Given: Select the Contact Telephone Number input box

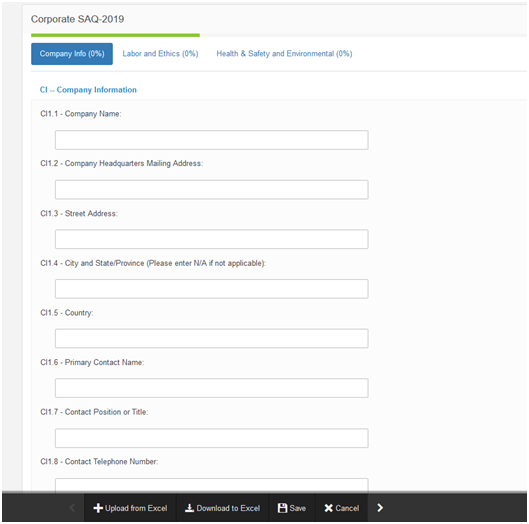Looking at the screenshot, I should point(212,485).
